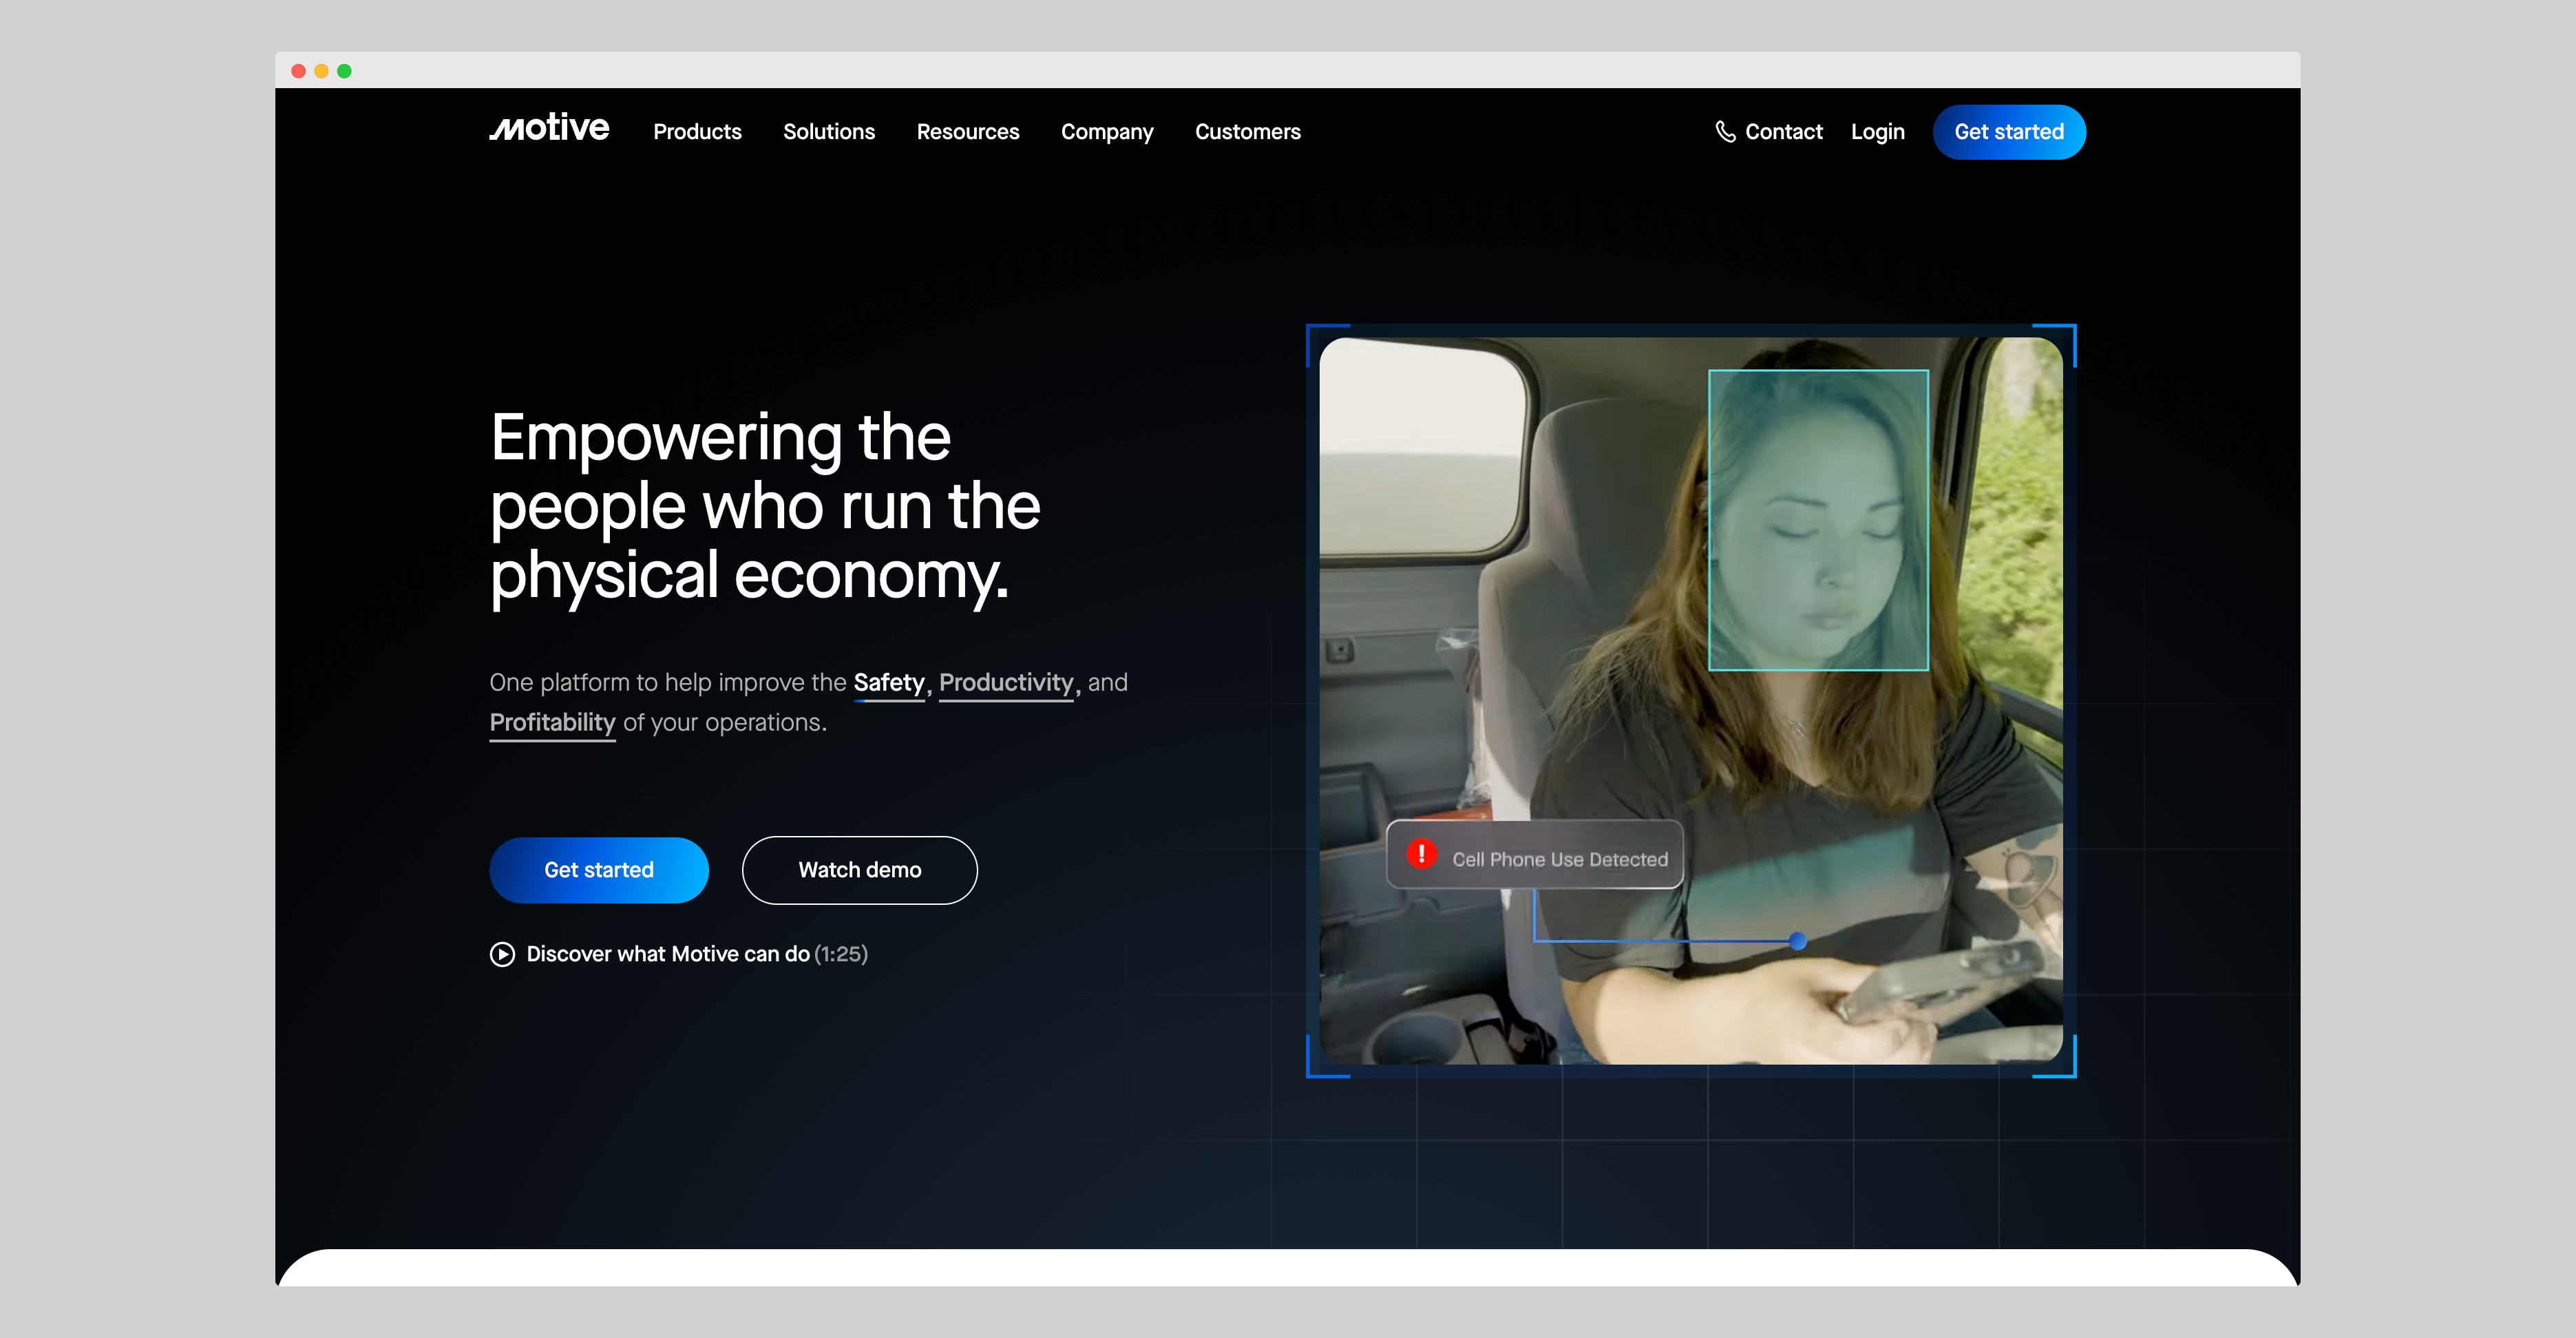
Task: Click the red exclamation alert icon
Action: [1421, 854]
